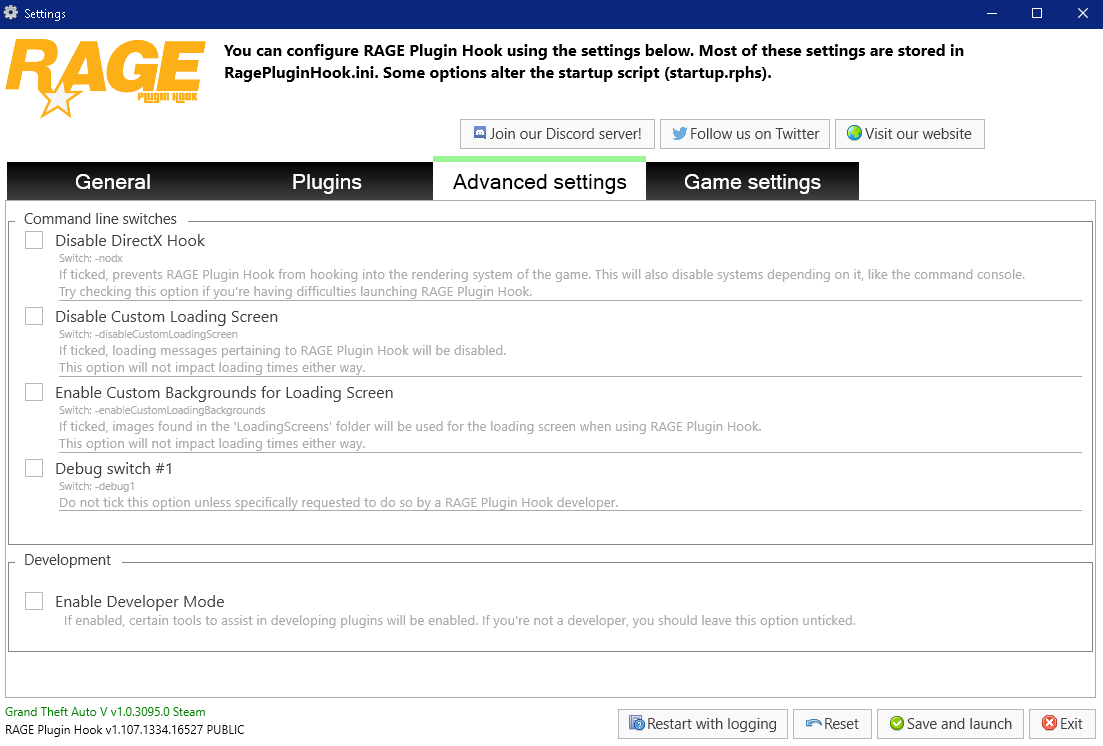
Task: Click the Restart with logging icon
Action: 636,724
